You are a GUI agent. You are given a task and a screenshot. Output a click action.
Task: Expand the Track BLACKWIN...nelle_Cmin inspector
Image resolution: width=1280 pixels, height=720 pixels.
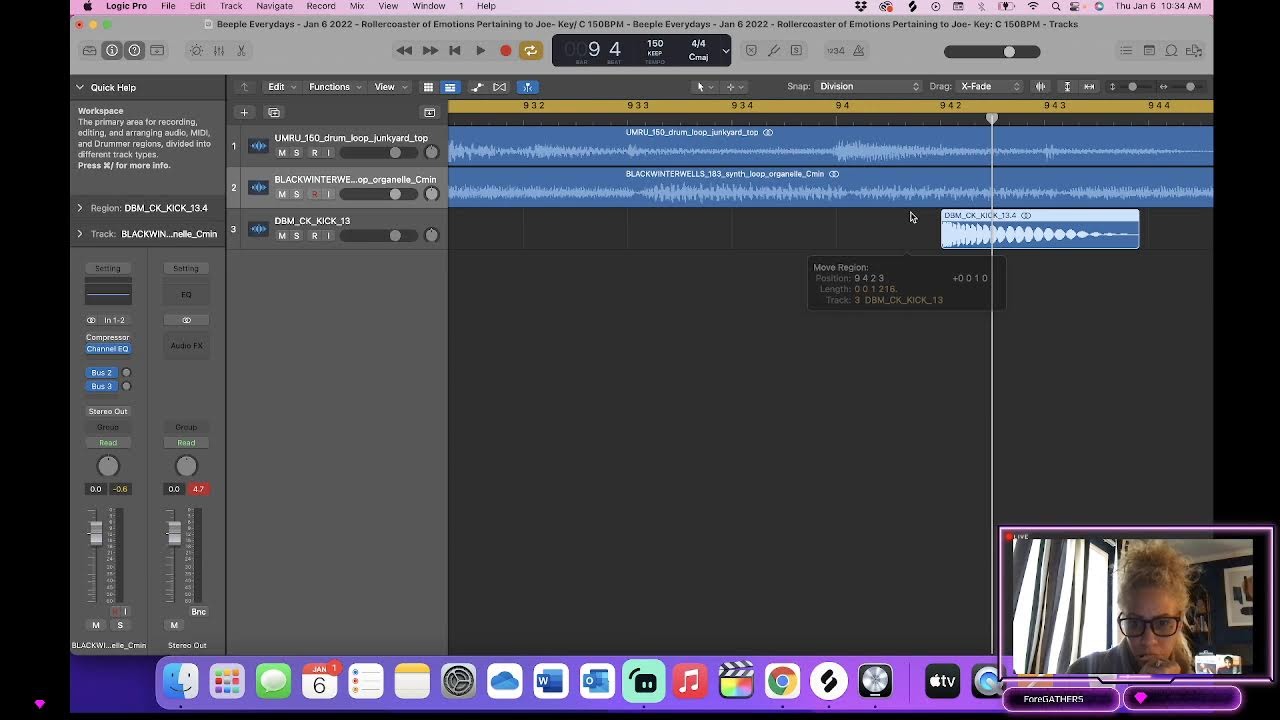[x=80, y=234]
